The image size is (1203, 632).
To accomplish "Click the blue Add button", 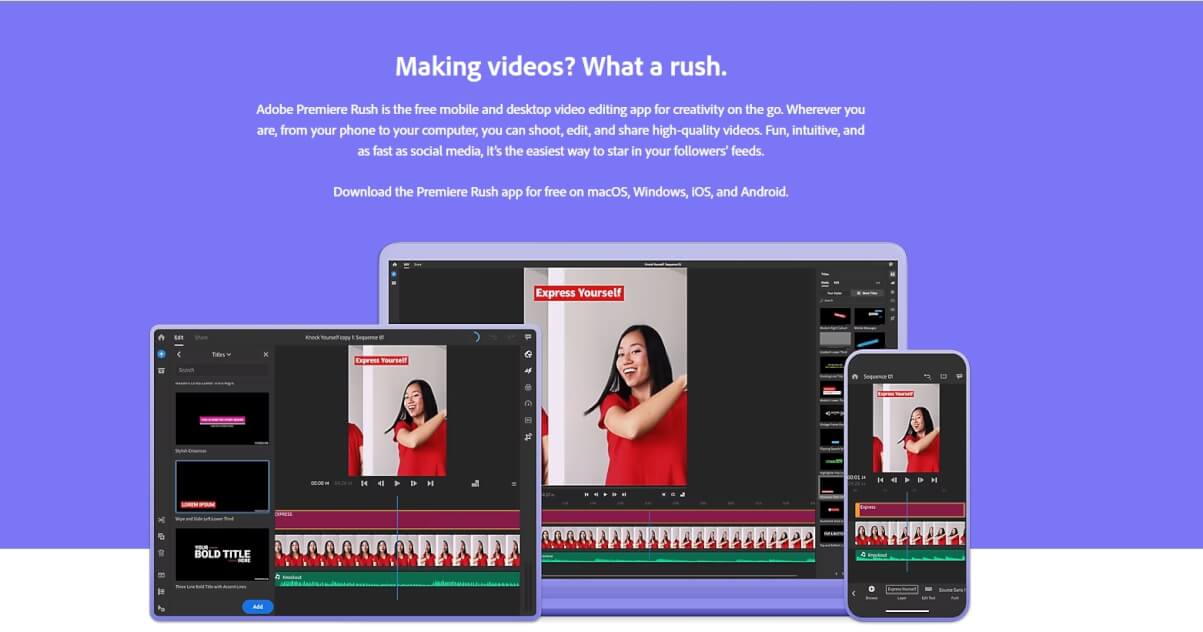I will point(257,607).
